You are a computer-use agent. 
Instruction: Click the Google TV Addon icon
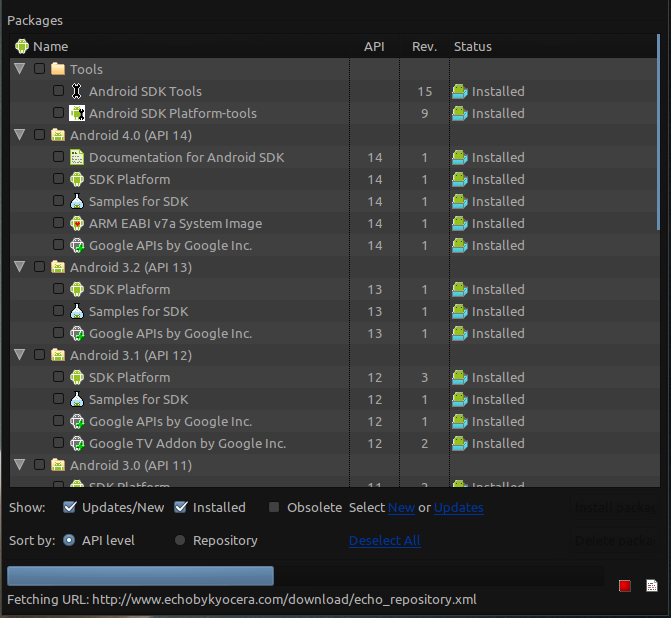click(x=77, y=443)
